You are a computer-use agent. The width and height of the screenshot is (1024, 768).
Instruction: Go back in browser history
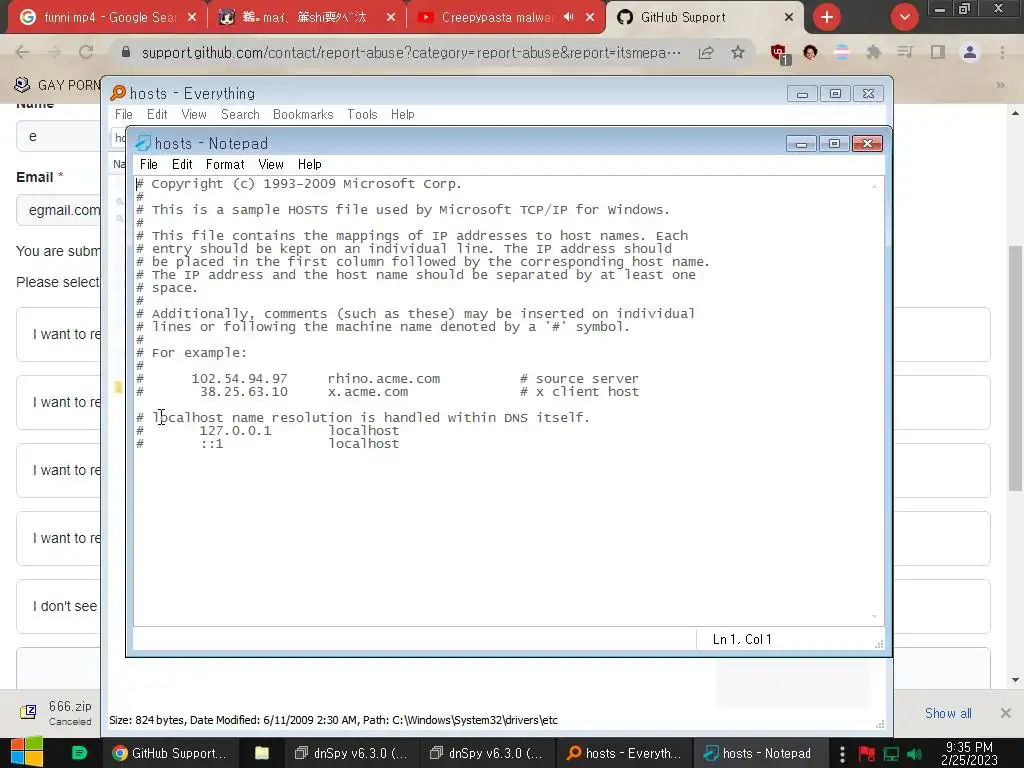pyautogui.click(x=22, y=52)
